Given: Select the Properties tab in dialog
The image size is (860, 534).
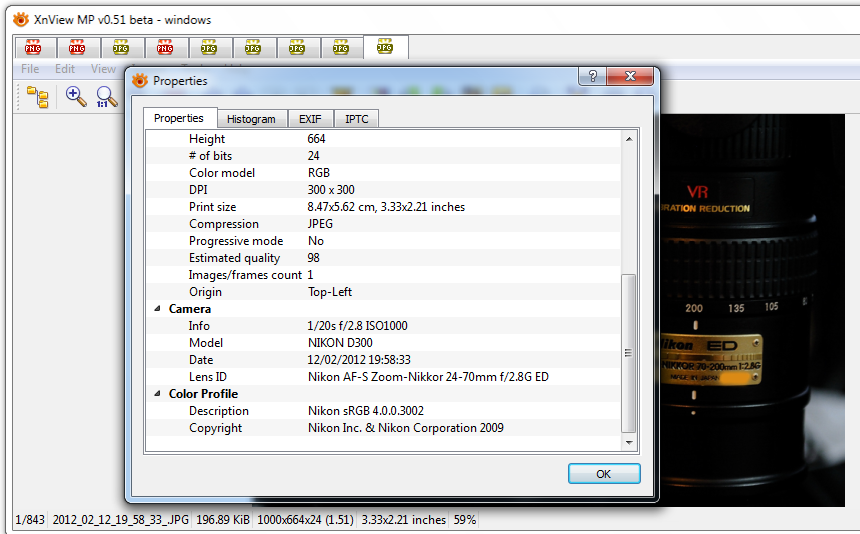Looking at the screenshot, I should [x=179, y=118].
